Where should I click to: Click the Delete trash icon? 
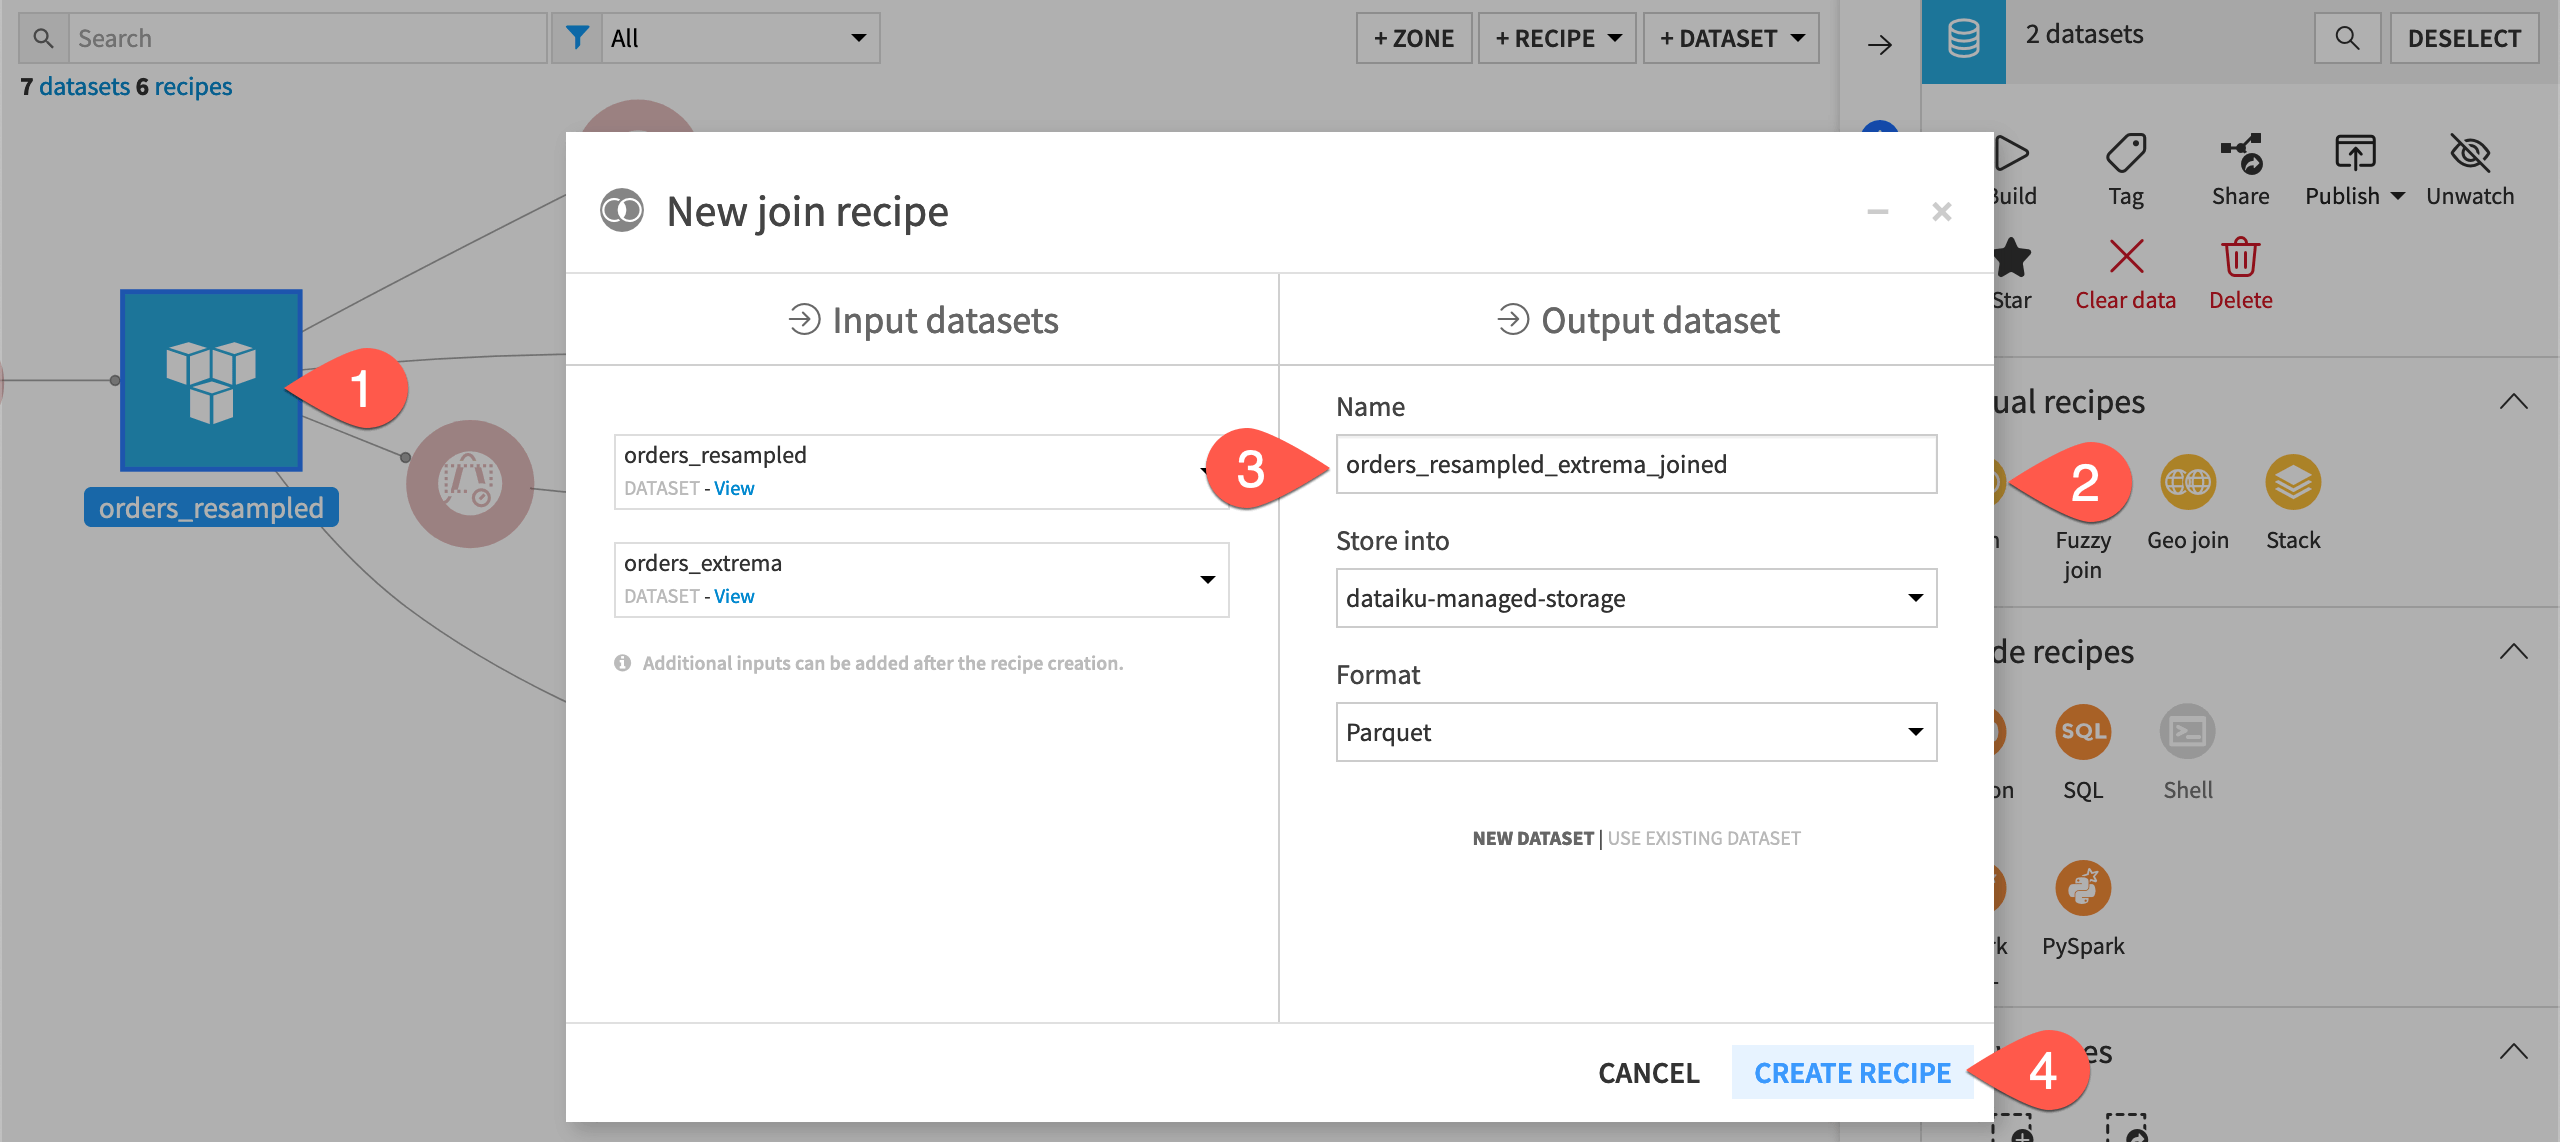2241,257
